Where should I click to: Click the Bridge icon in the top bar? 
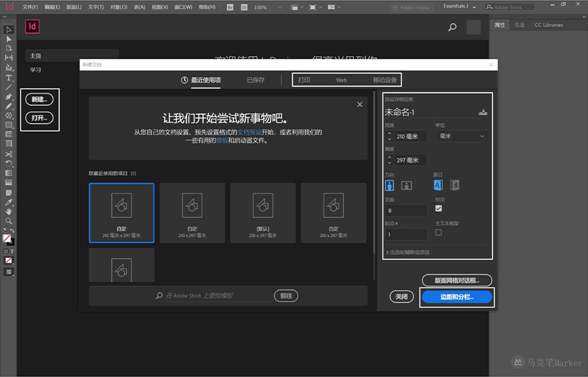pyautogui.click(x=230, y=7)
